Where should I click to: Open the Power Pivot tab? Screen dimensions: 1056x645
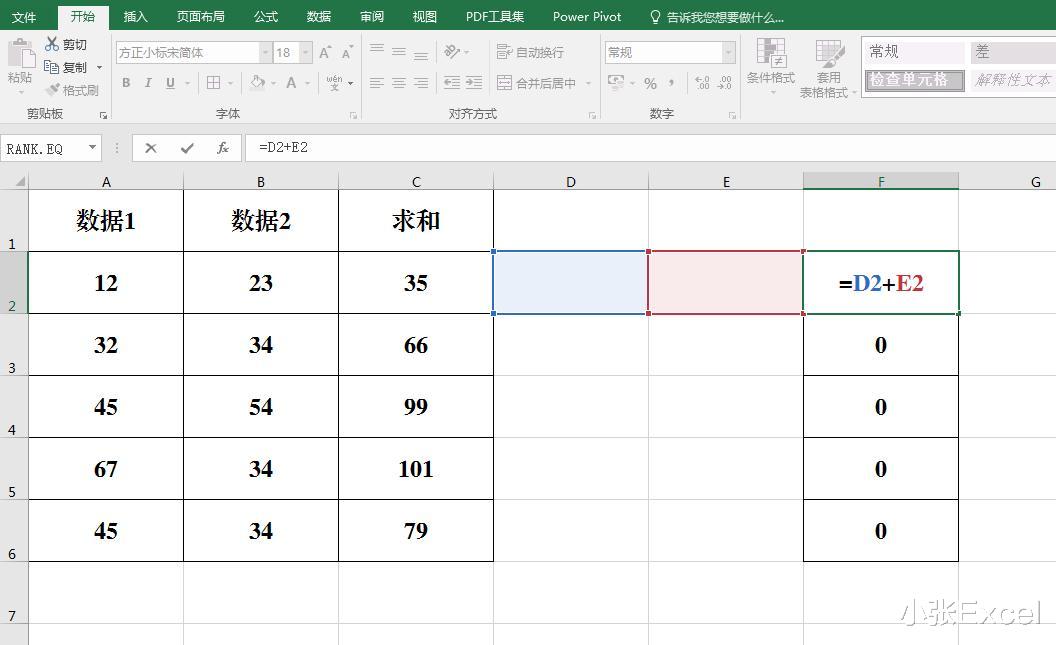(587, 16)
